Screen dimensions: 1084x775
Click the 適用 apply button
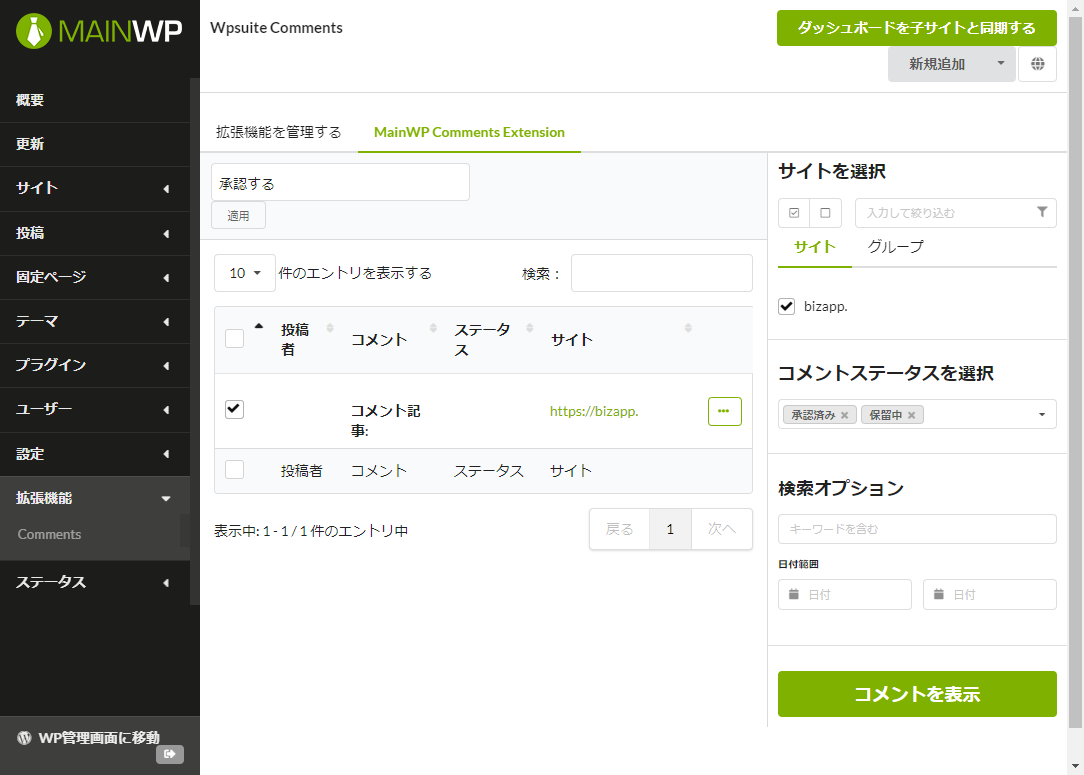coord(239,216)
